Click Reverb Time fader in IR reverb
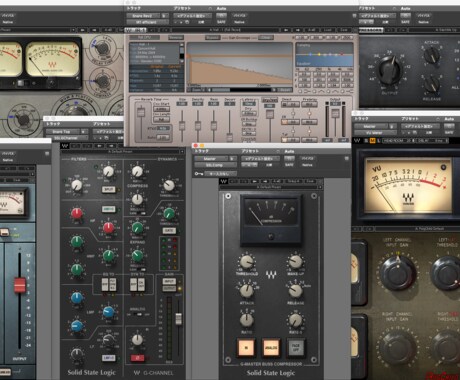Image resolution: width=460 pixels, height=380 pixels. pyautogui.click(x=141, y=112)
